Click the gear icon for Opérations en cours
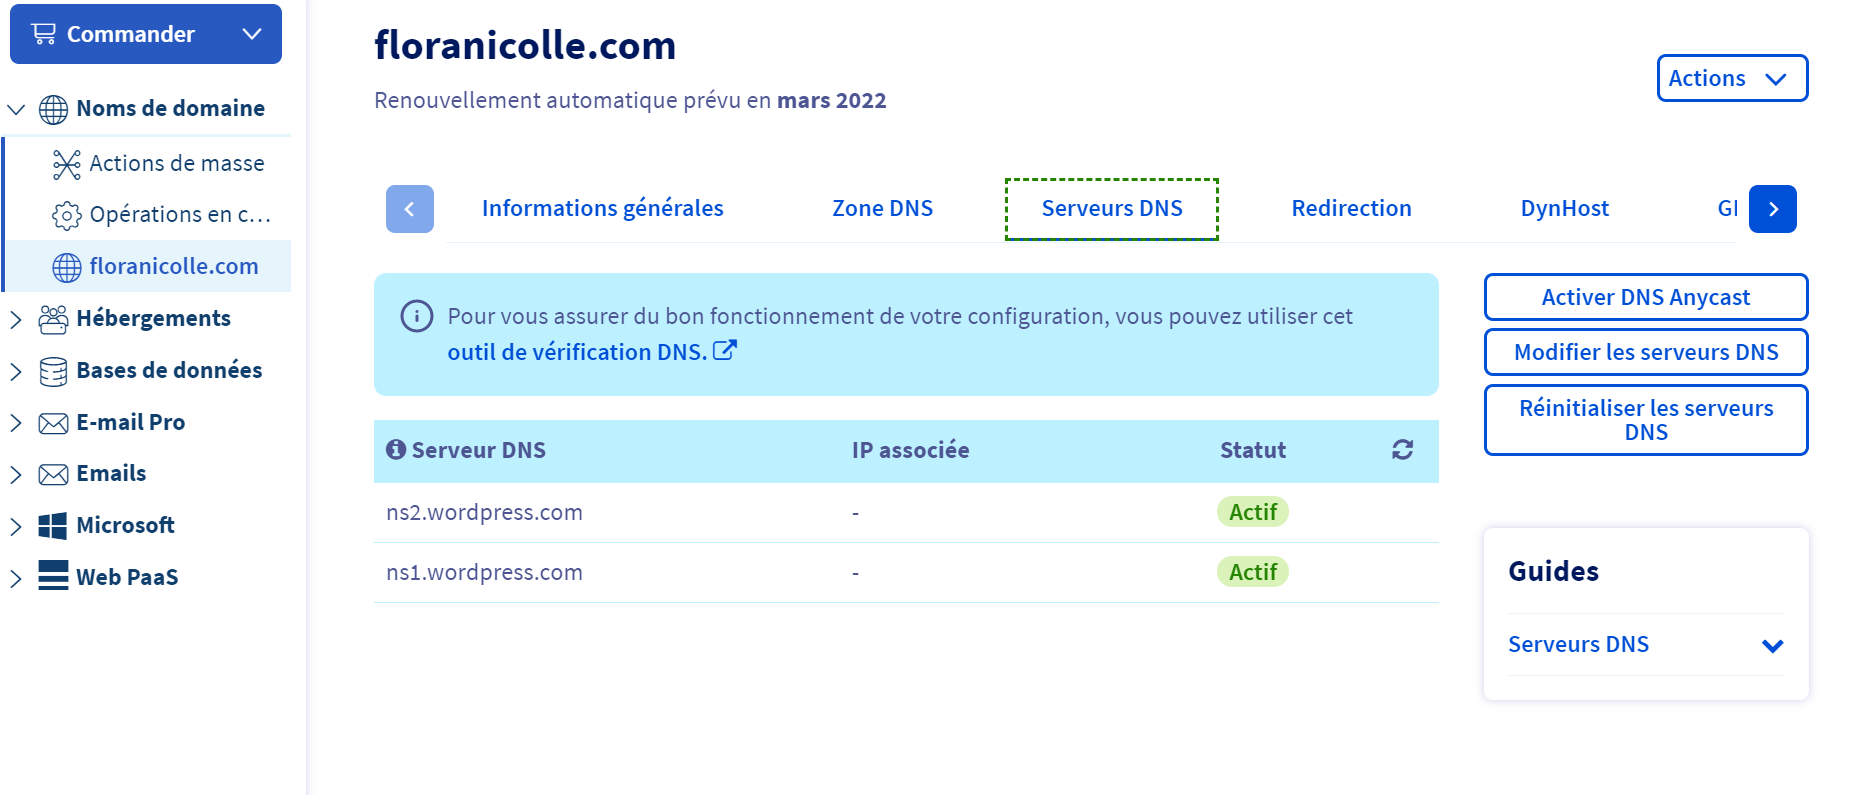Image resolution: width=1850 pixels, height=795 pixels. tap(66, 215)
